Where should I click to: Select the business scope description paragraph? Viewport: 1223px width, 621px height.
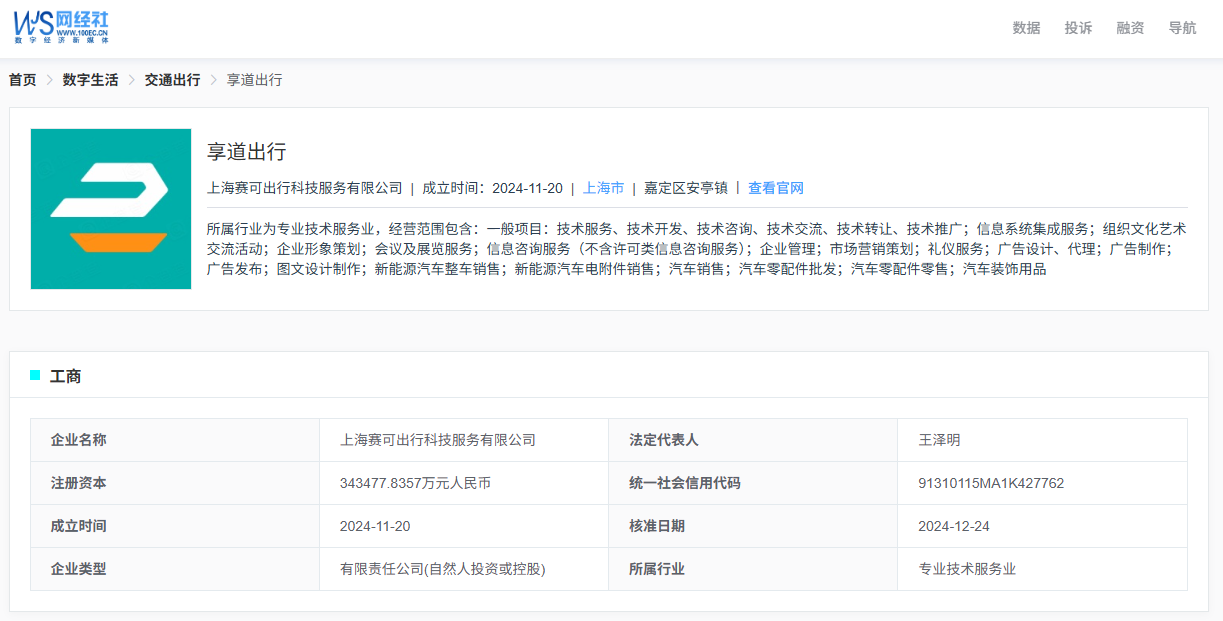pyautogui.click(x=697, y=249)
